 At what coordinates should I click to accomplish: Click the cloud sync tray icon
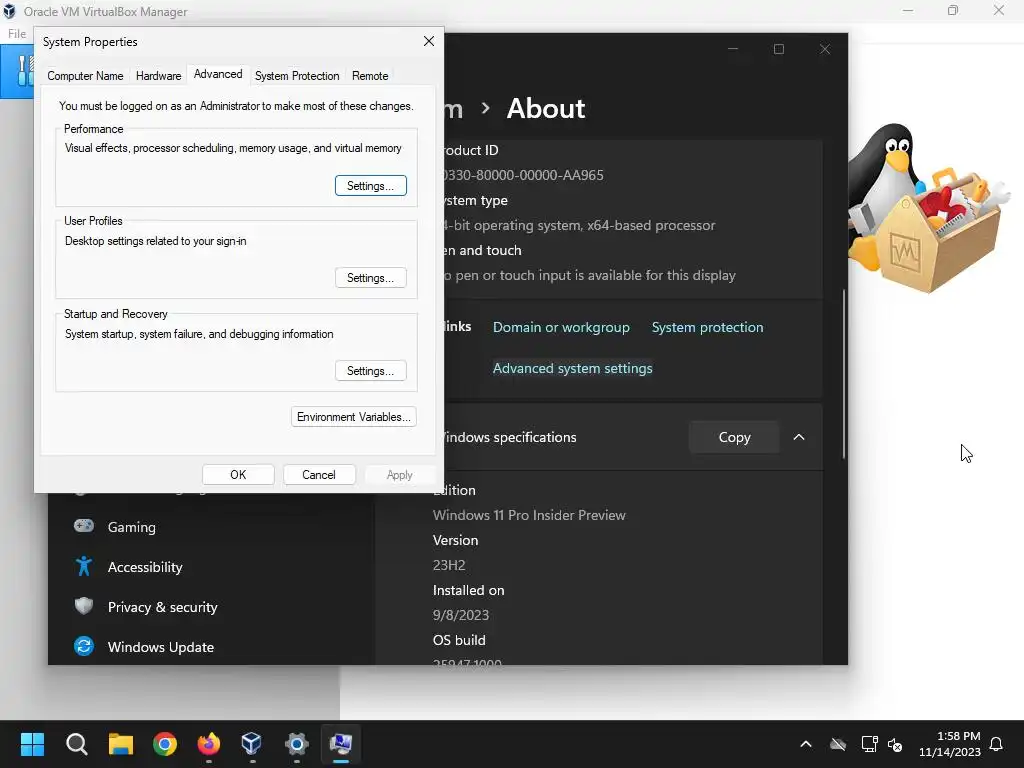click(x=838, y=744)
